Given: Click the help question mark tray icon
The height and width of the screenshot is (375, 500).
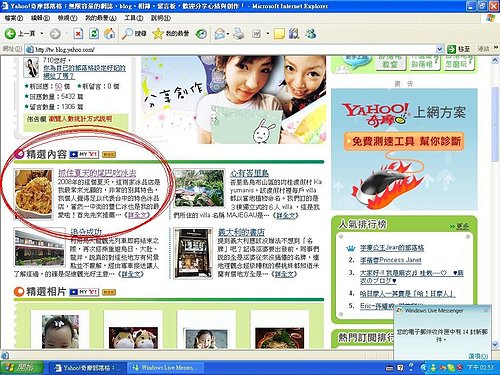Looking at the screenshot, I should (400, 368).
